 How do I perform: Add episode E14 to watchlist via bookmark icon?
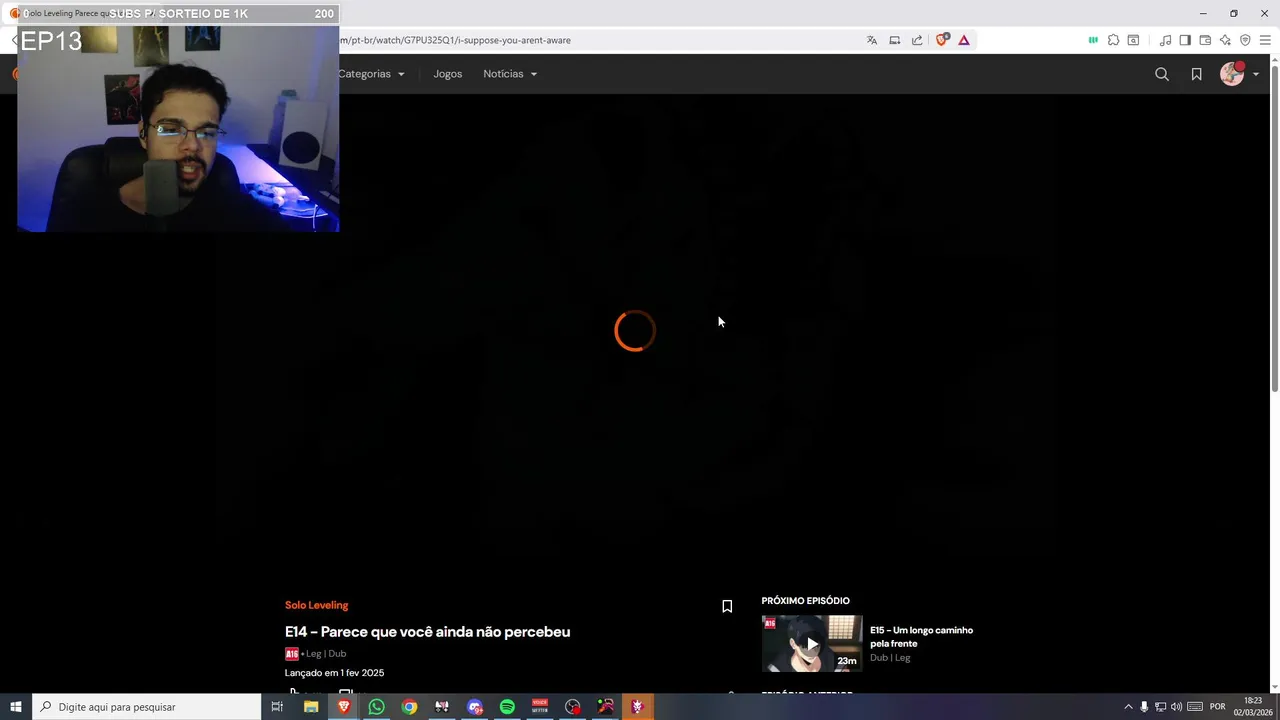coord(727,606)
